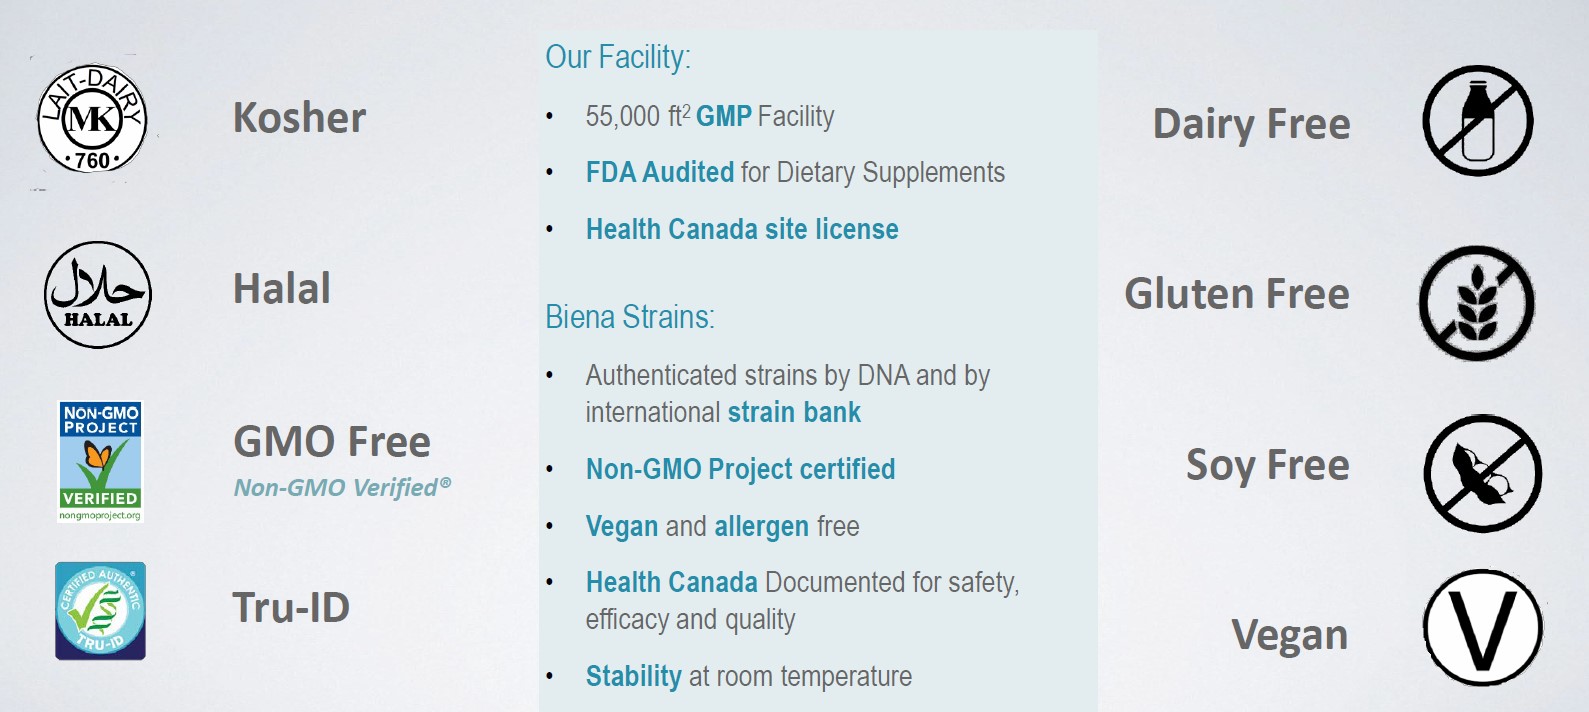Open the Health Canada site license link

click(x=742, y=229)
